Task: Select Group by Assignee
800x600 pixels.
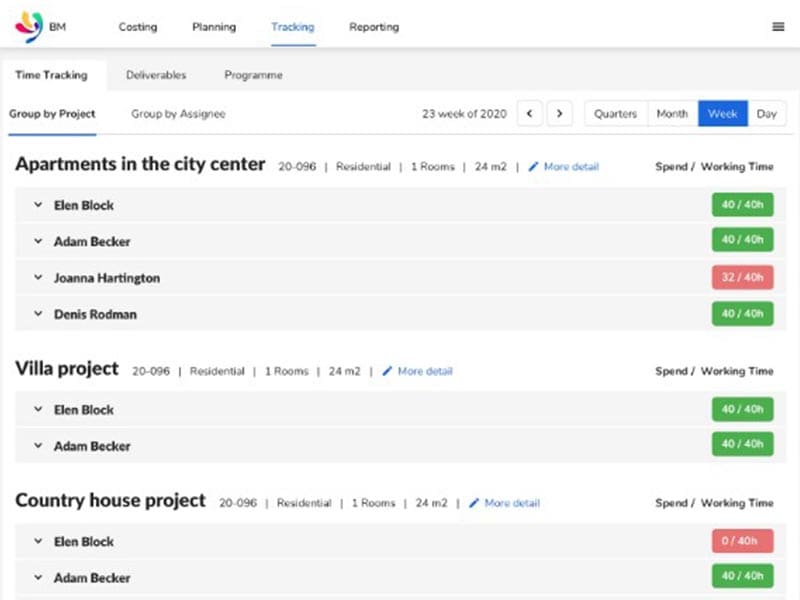Action: tap(178, 114)
